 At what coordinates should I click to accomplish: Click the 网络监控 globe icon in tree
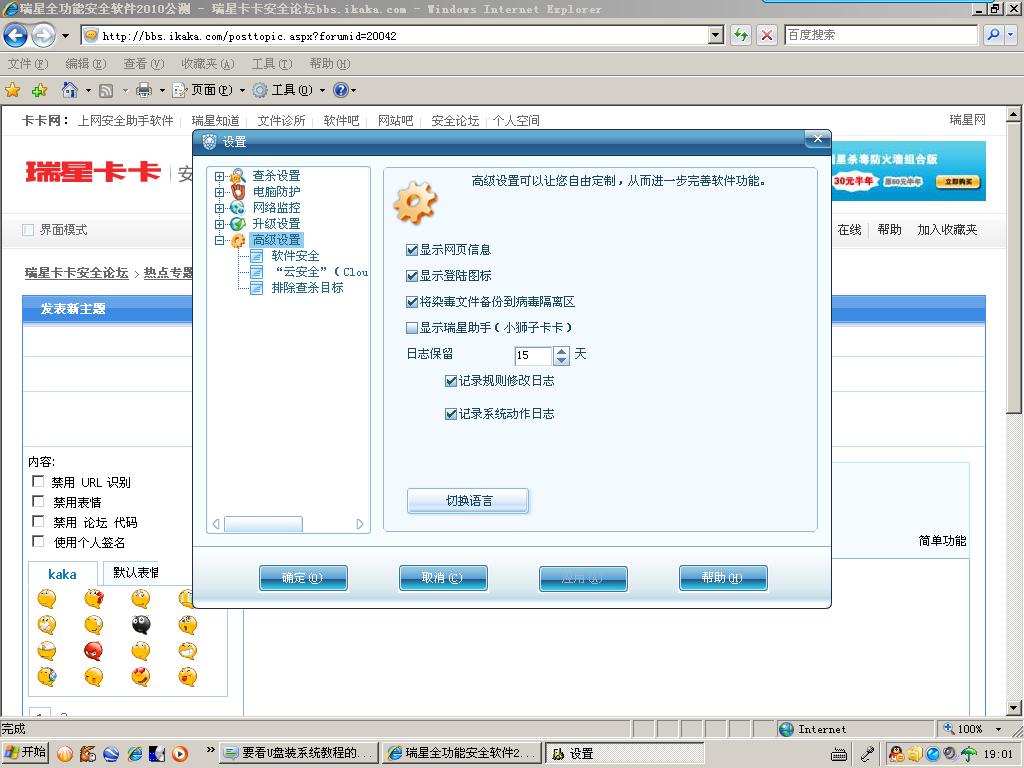pyautogui.click(x=238, y=208)
